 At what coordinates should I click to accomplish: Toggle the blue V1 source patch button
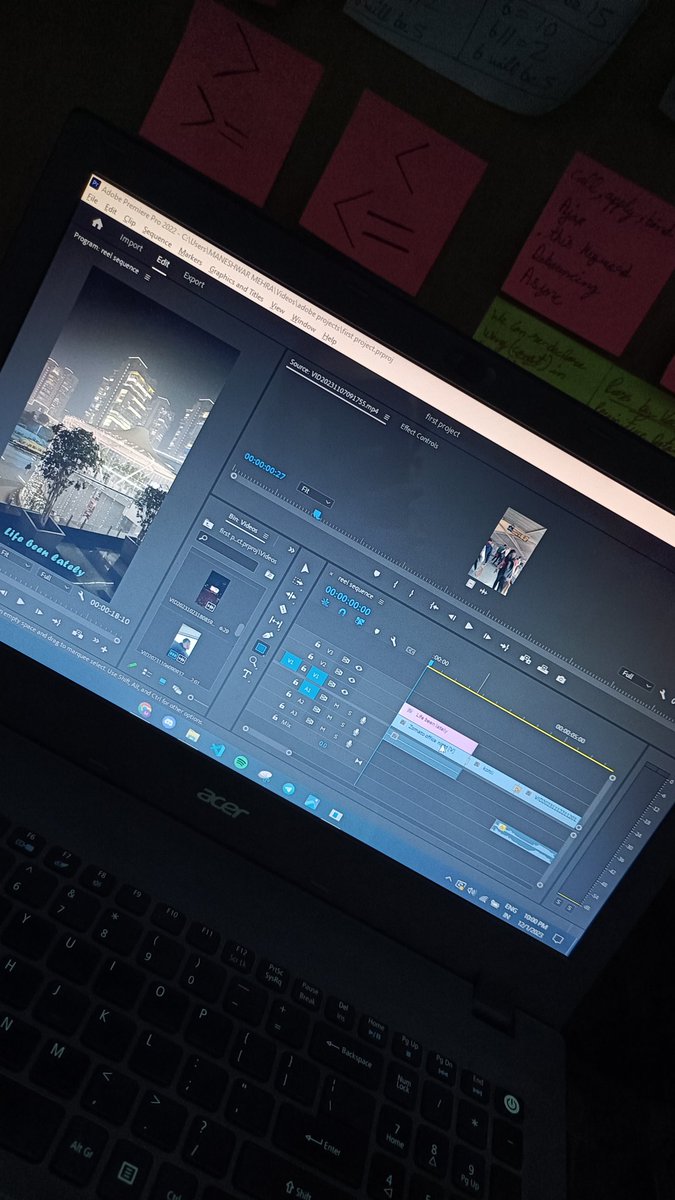pos(291,659)
